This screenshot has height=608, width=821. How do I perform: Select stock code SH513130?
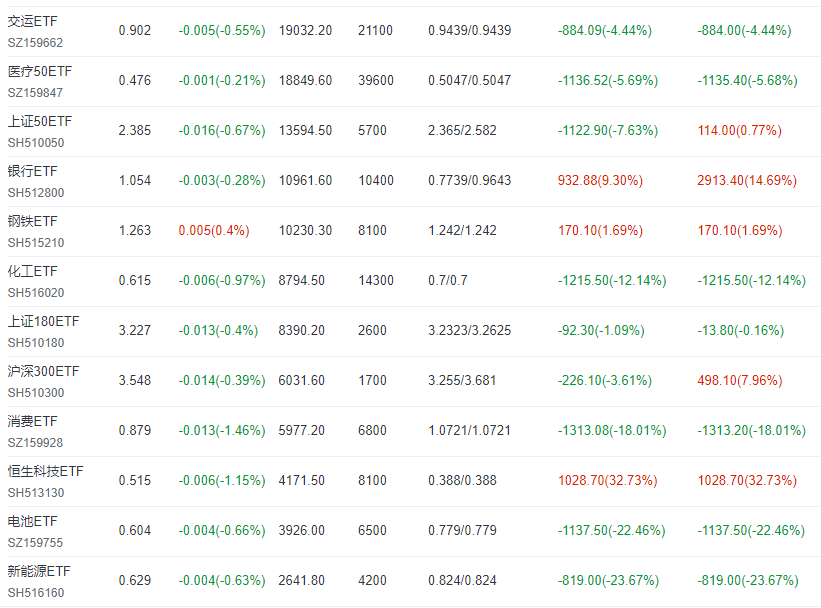tap(36, 493)
